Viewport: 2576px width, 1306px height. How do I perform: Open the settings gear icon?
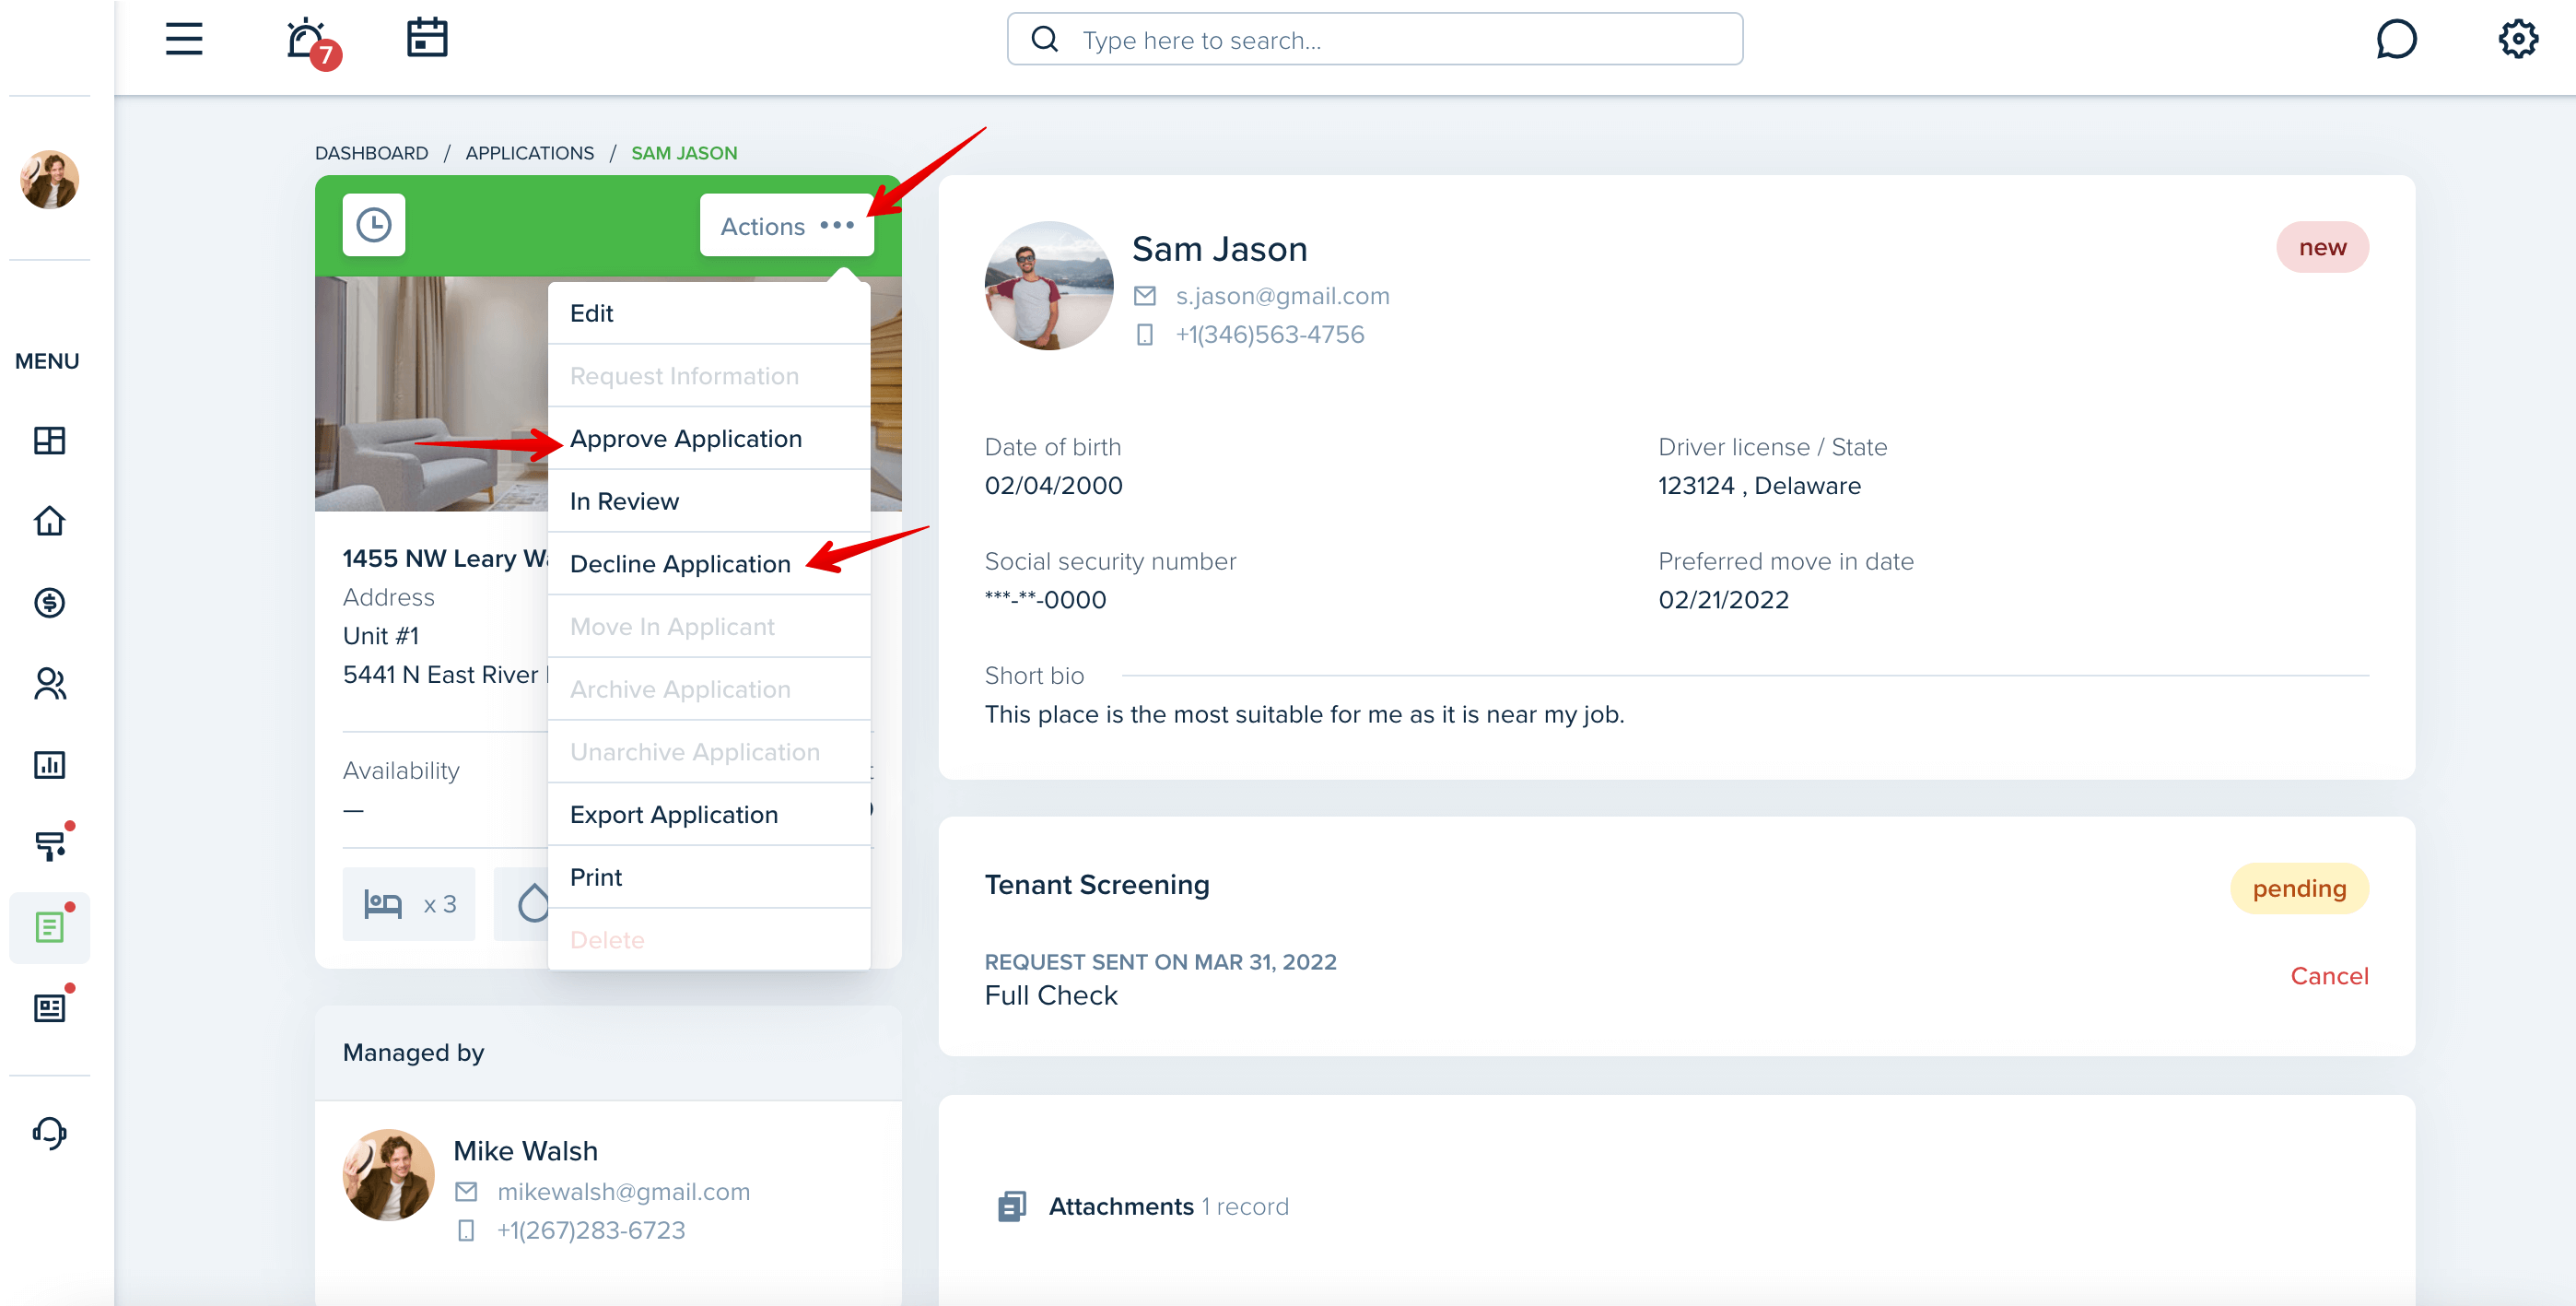2517,39
